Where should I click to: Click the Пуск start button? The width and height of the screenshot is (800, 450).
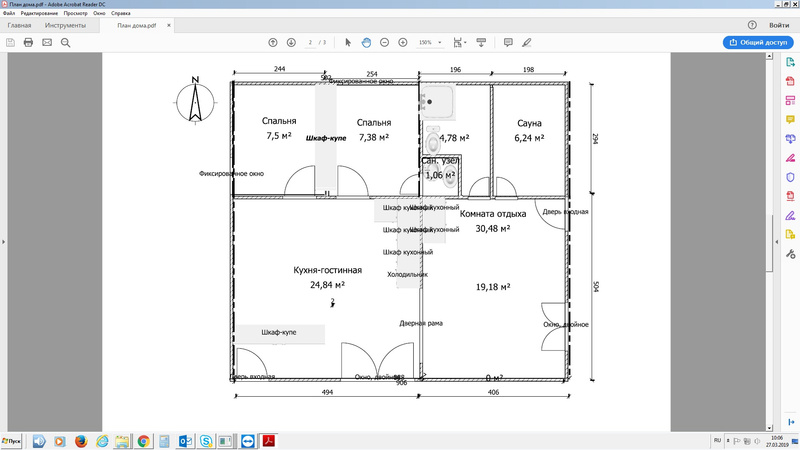pyautogui.click(x=13, y=440)
